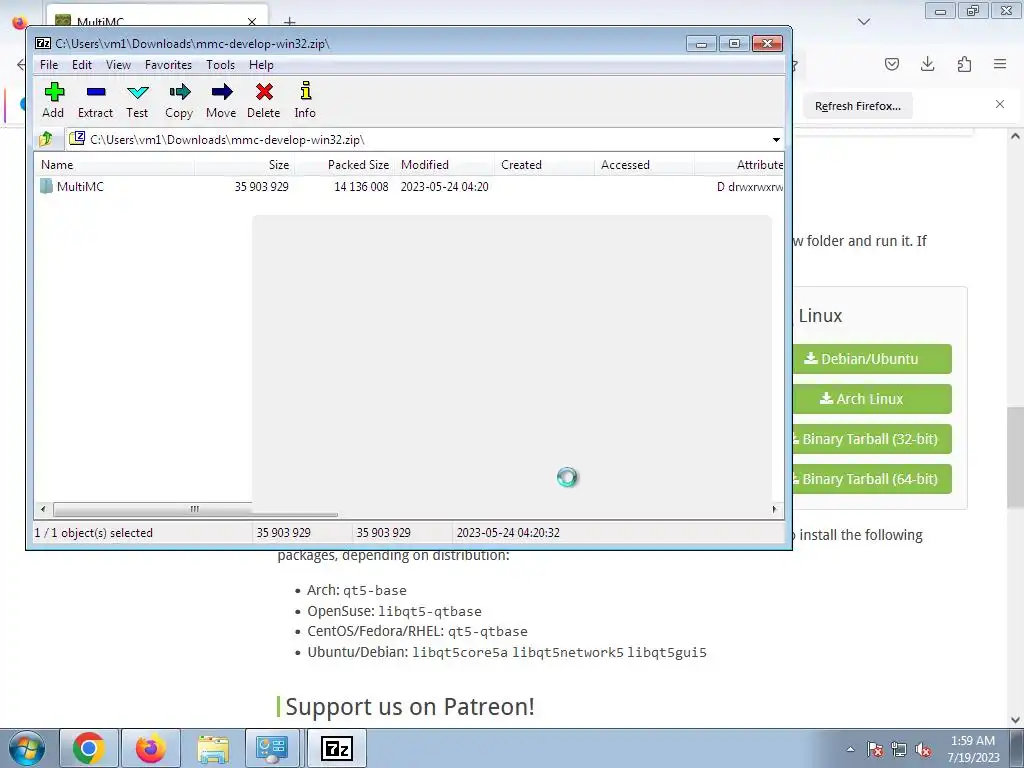Open the File menu in 7-Zip

coord(49,65)
